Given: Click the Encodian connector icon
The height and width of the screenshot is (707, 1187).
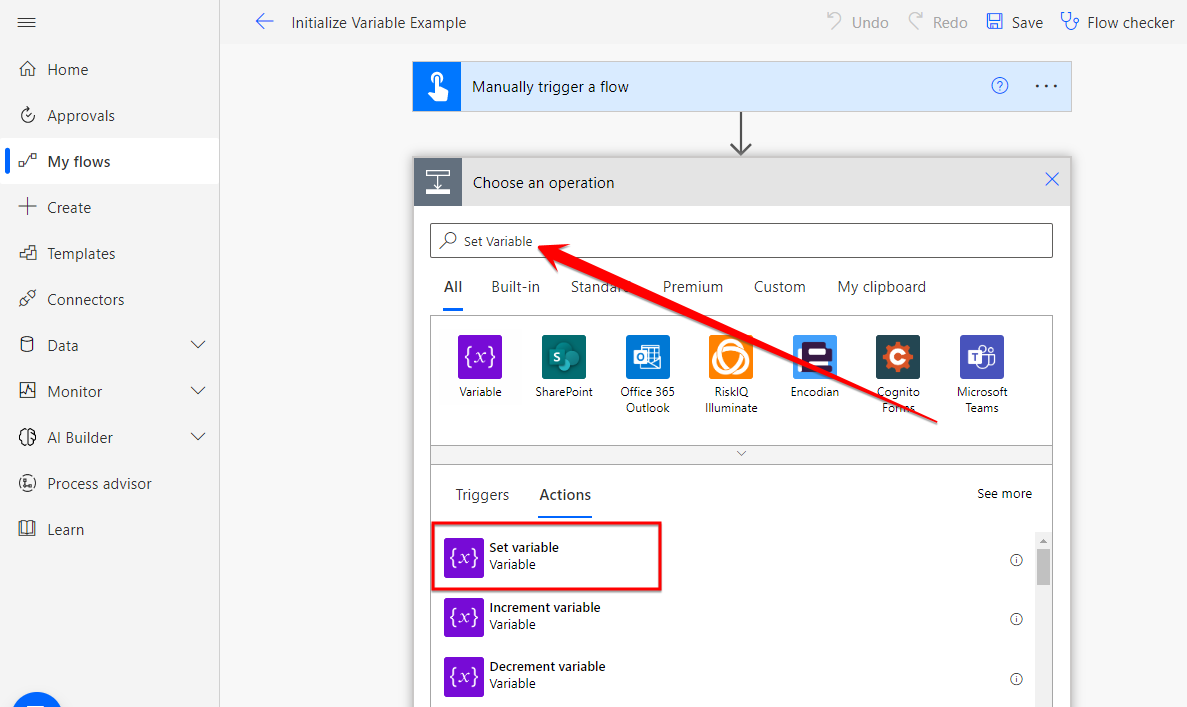Looking at the screenshot, I should point(814,357).
